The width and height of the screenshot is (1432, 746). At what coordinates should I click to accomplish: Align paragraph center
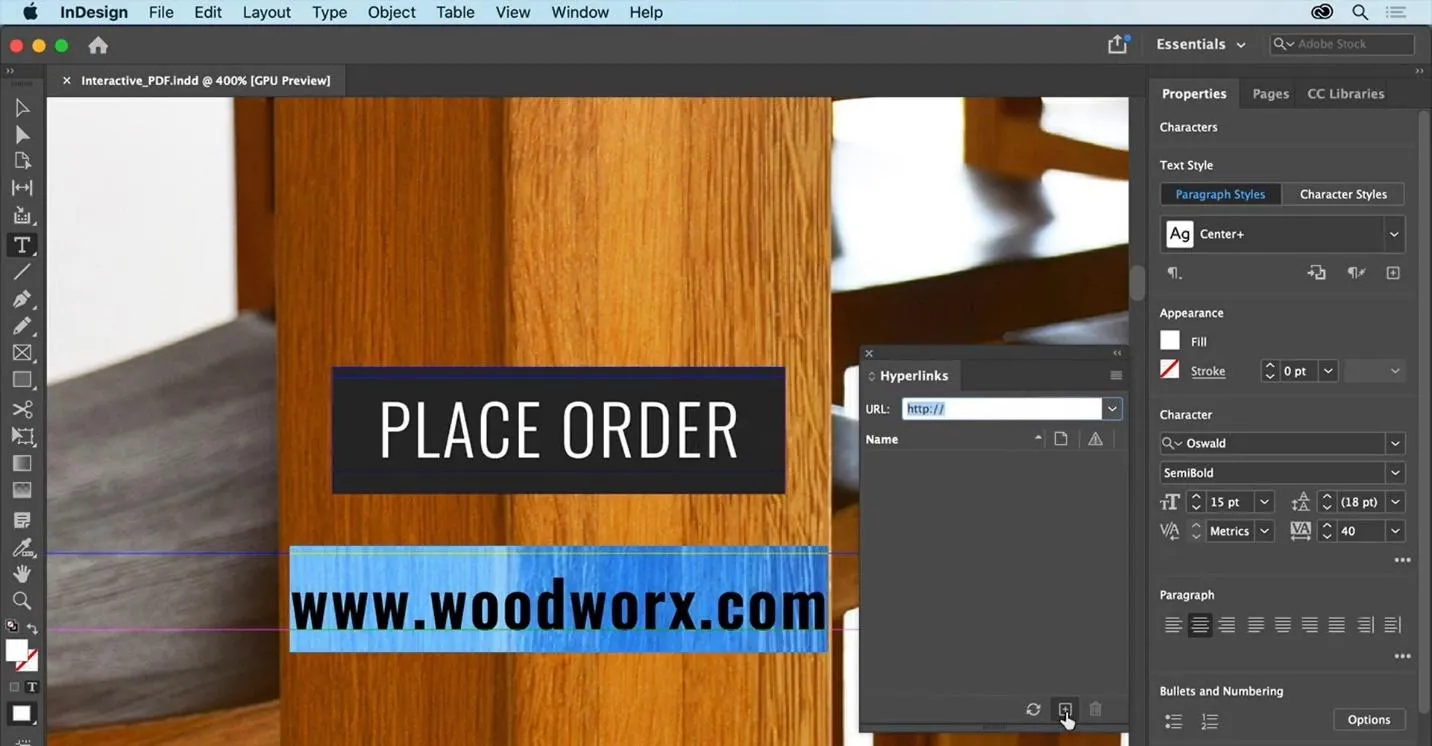(x=1200, y=625)
